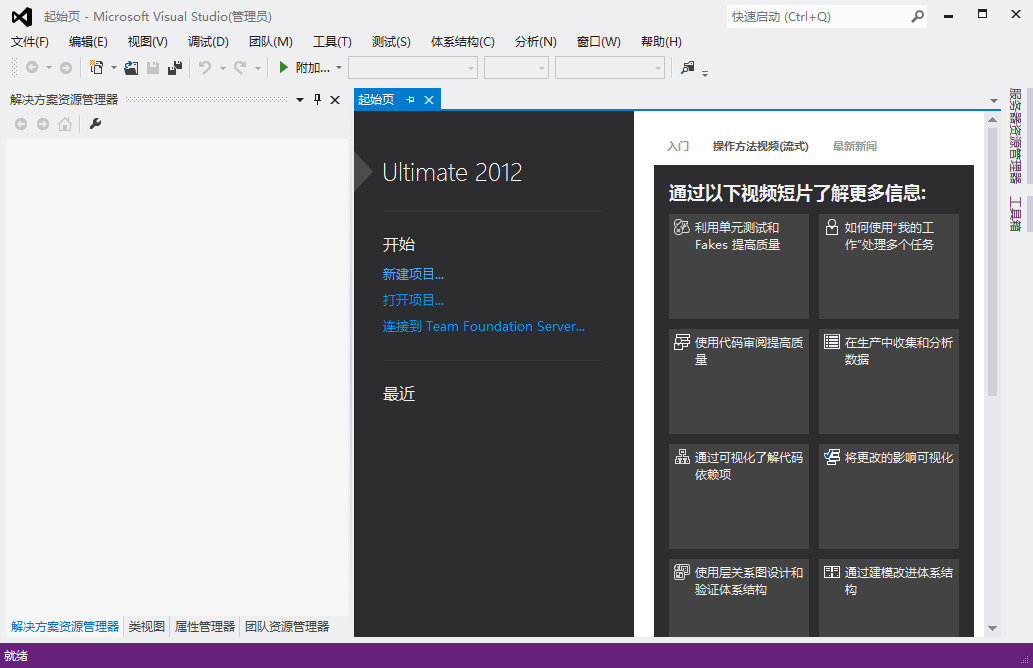Viewport: 1033px width, 668px height.
Task: Expand the New Project button dropdown arrow
Action: coord(113,67)
